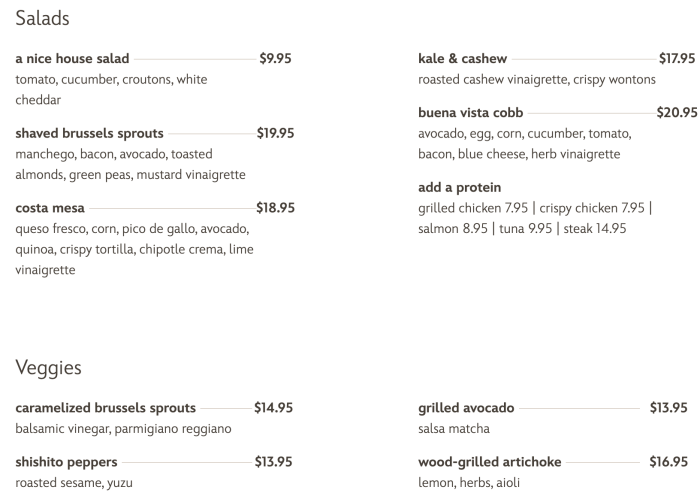Click the $9.95 house salad price
Image resolution: width=700 pixels, height=502 pixels.
pos(275,59)
